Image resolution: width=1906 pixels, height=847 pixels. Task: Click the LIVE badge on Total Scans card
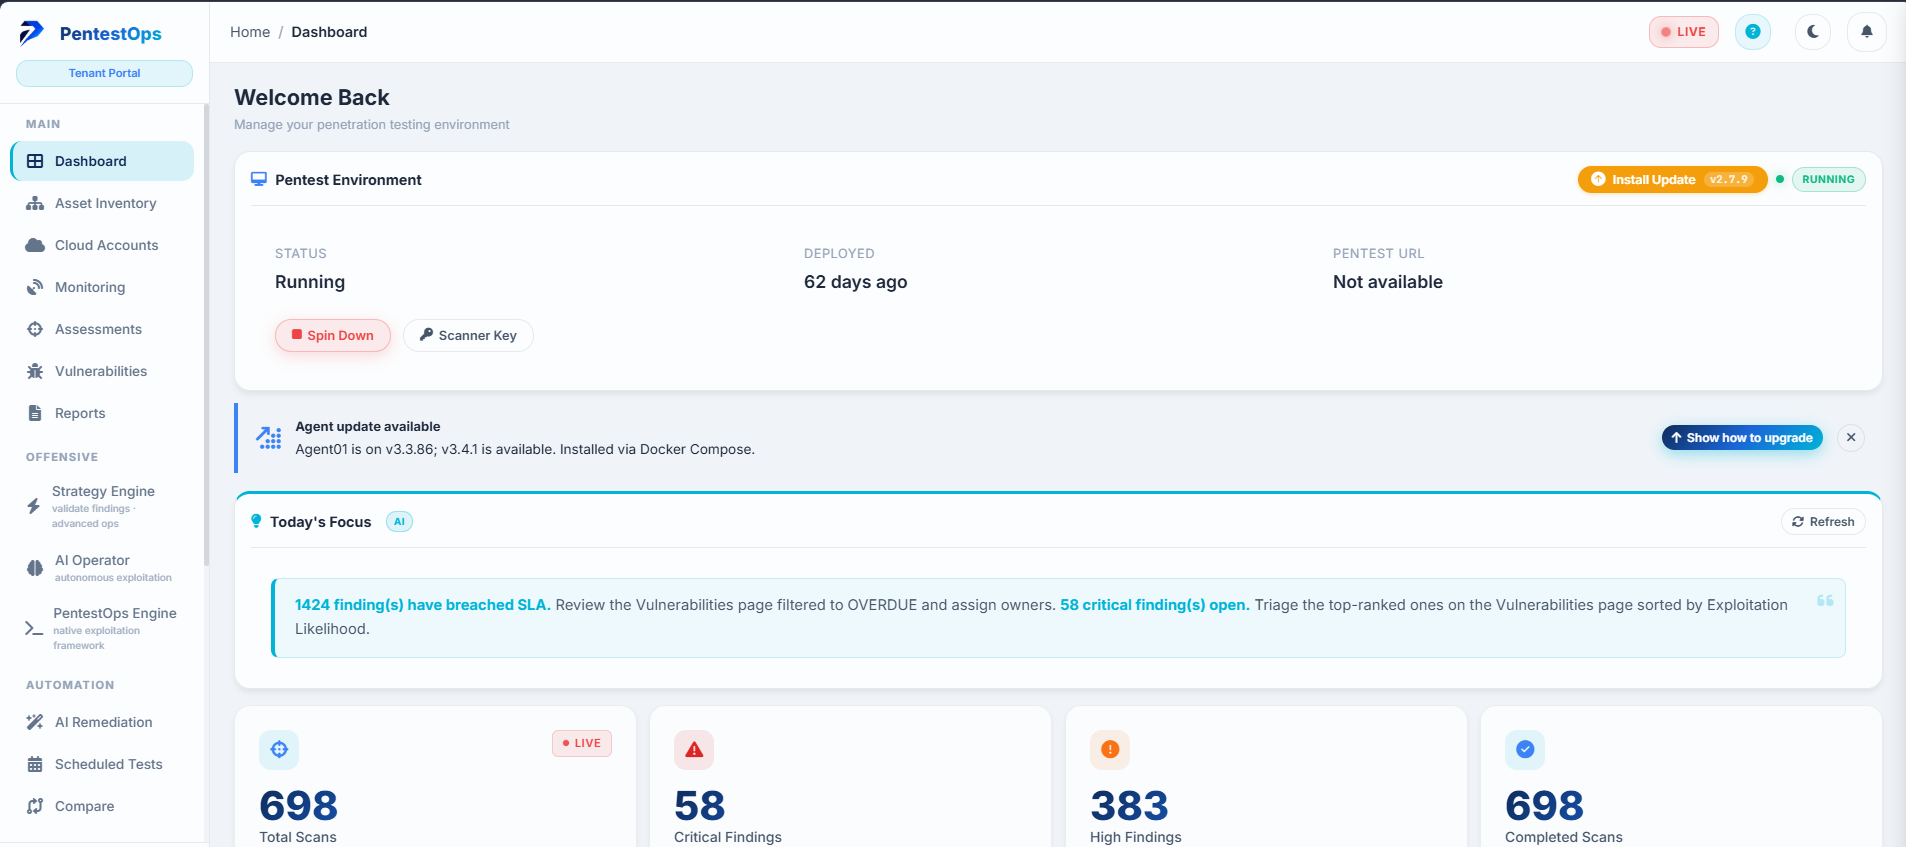point(582,743)
